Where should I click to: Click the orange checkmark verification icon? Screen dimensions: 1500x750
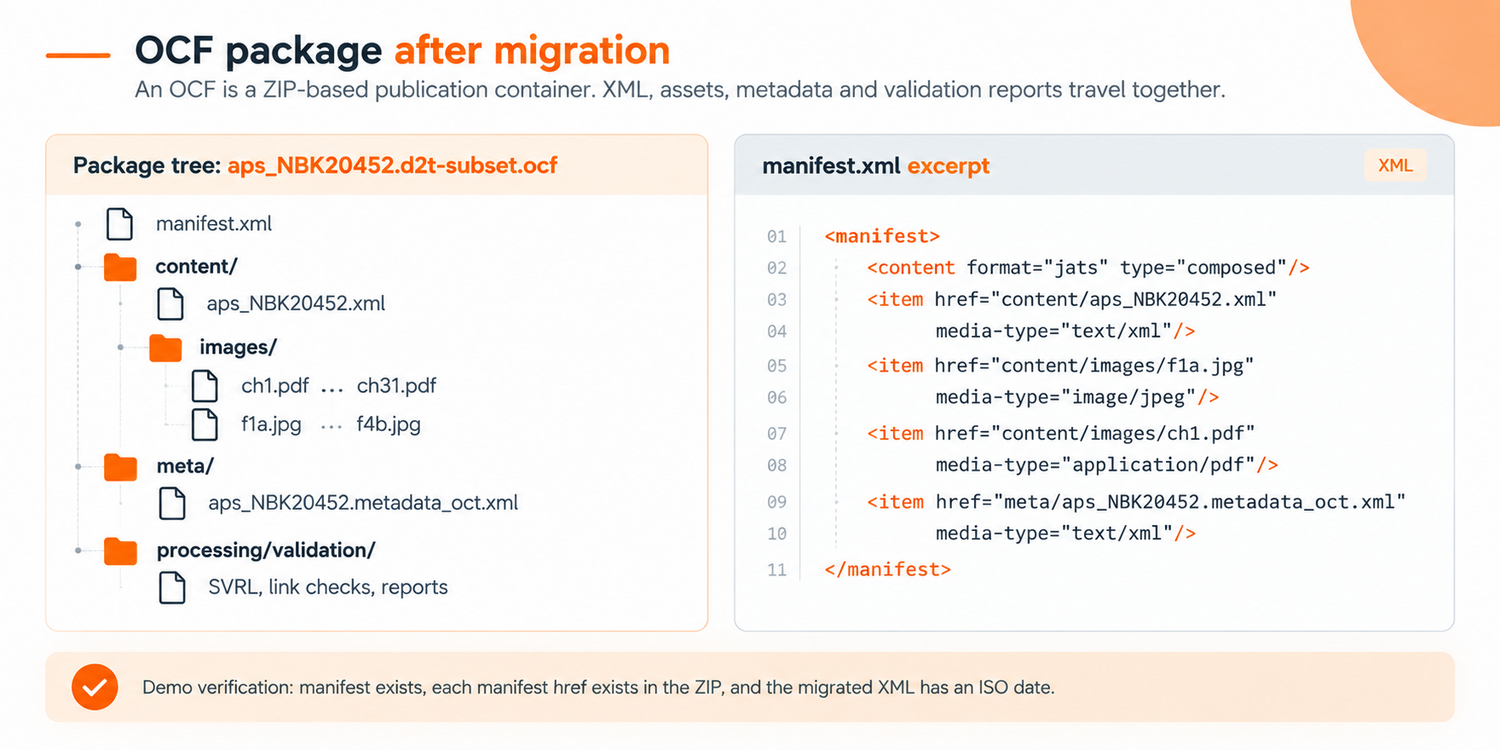(95, 687)
